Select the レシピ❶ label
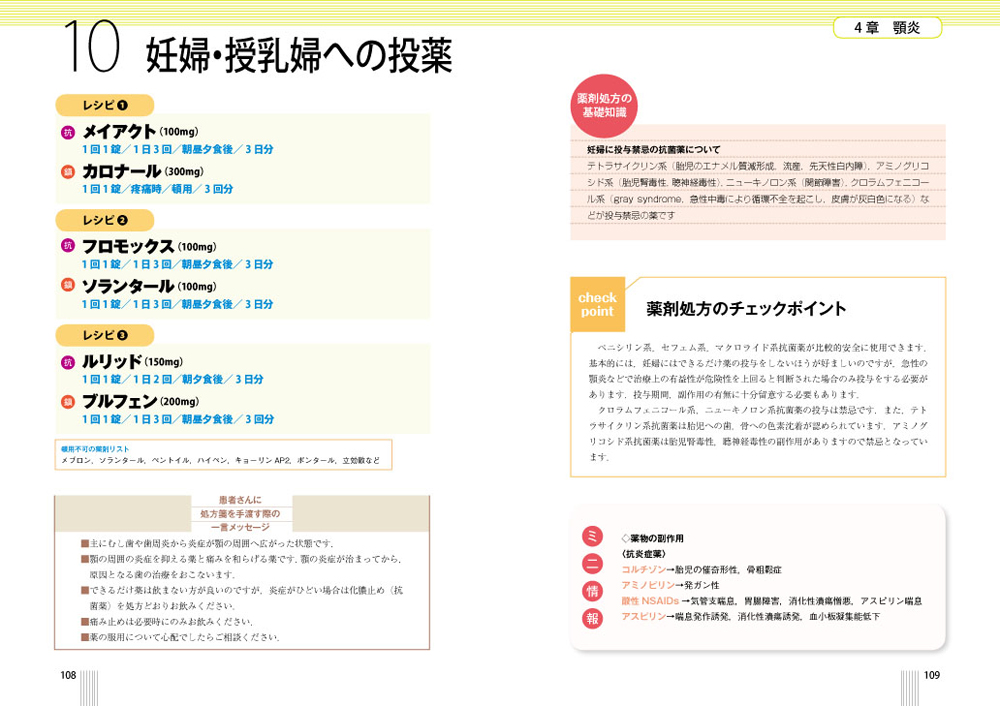Image resolution: width=1000 pixels, height=706 pixels. pyautogui.click(x=104, y=105)
